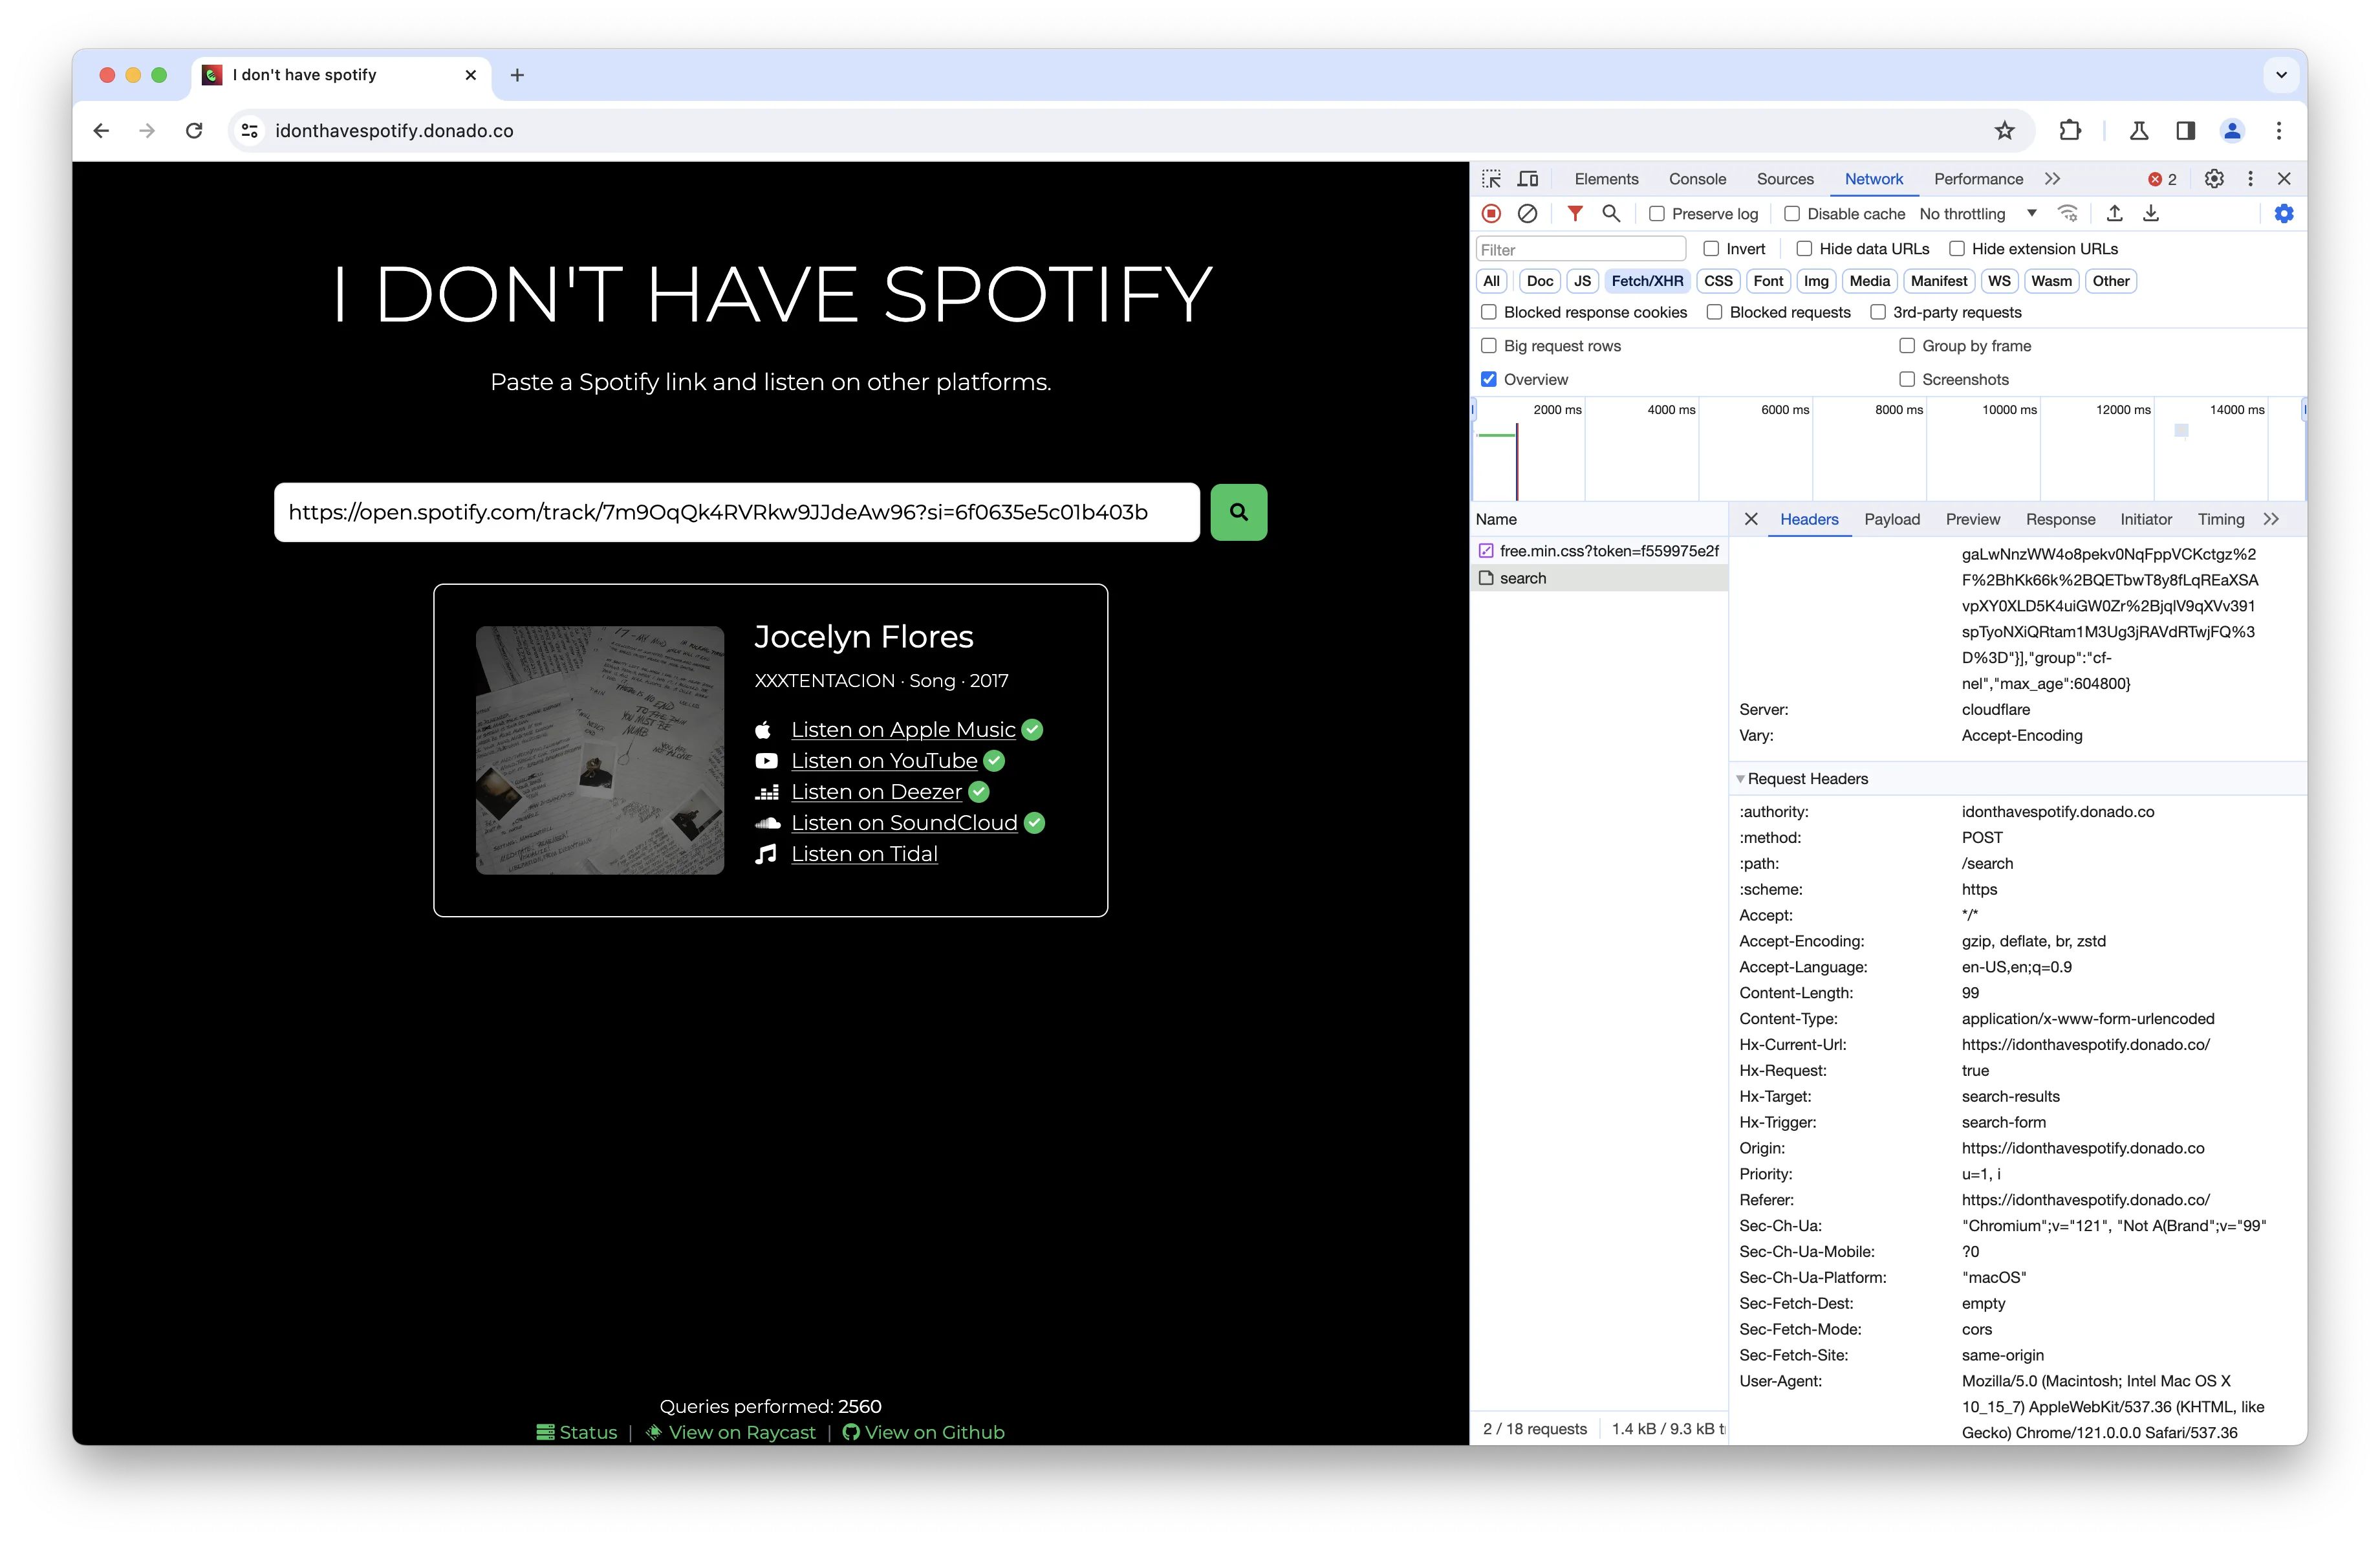Check the Disable cache option
Screen dimensions: 2380x1541
[1794, 213]
